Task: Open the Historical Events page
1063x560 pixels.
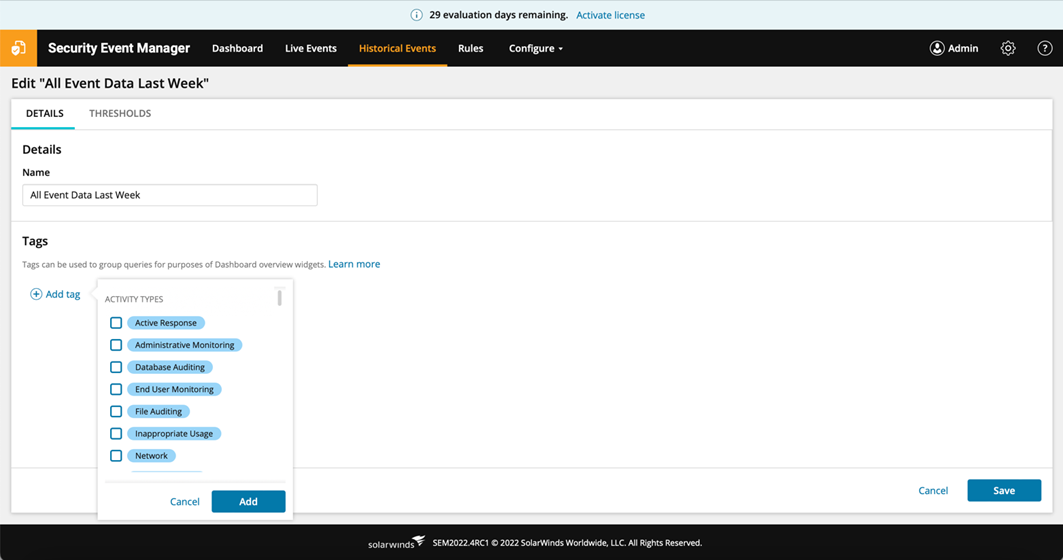Action: pos(397,48)
